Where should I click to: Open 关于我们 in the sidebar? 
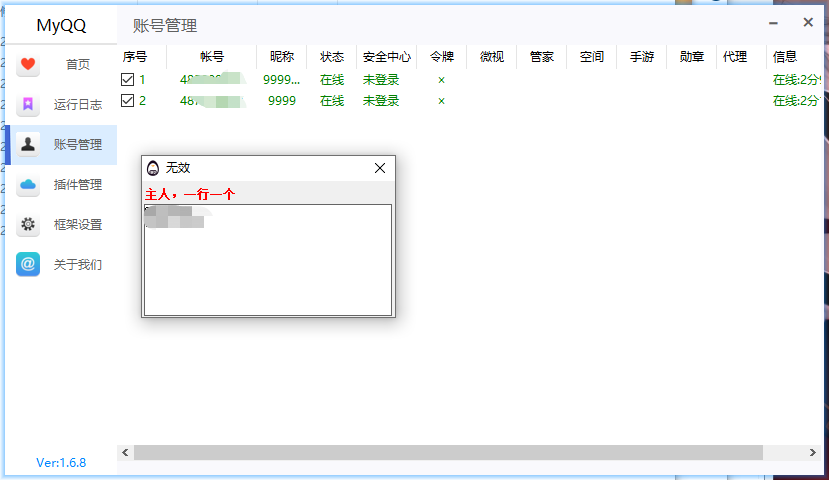pos(78,264)
